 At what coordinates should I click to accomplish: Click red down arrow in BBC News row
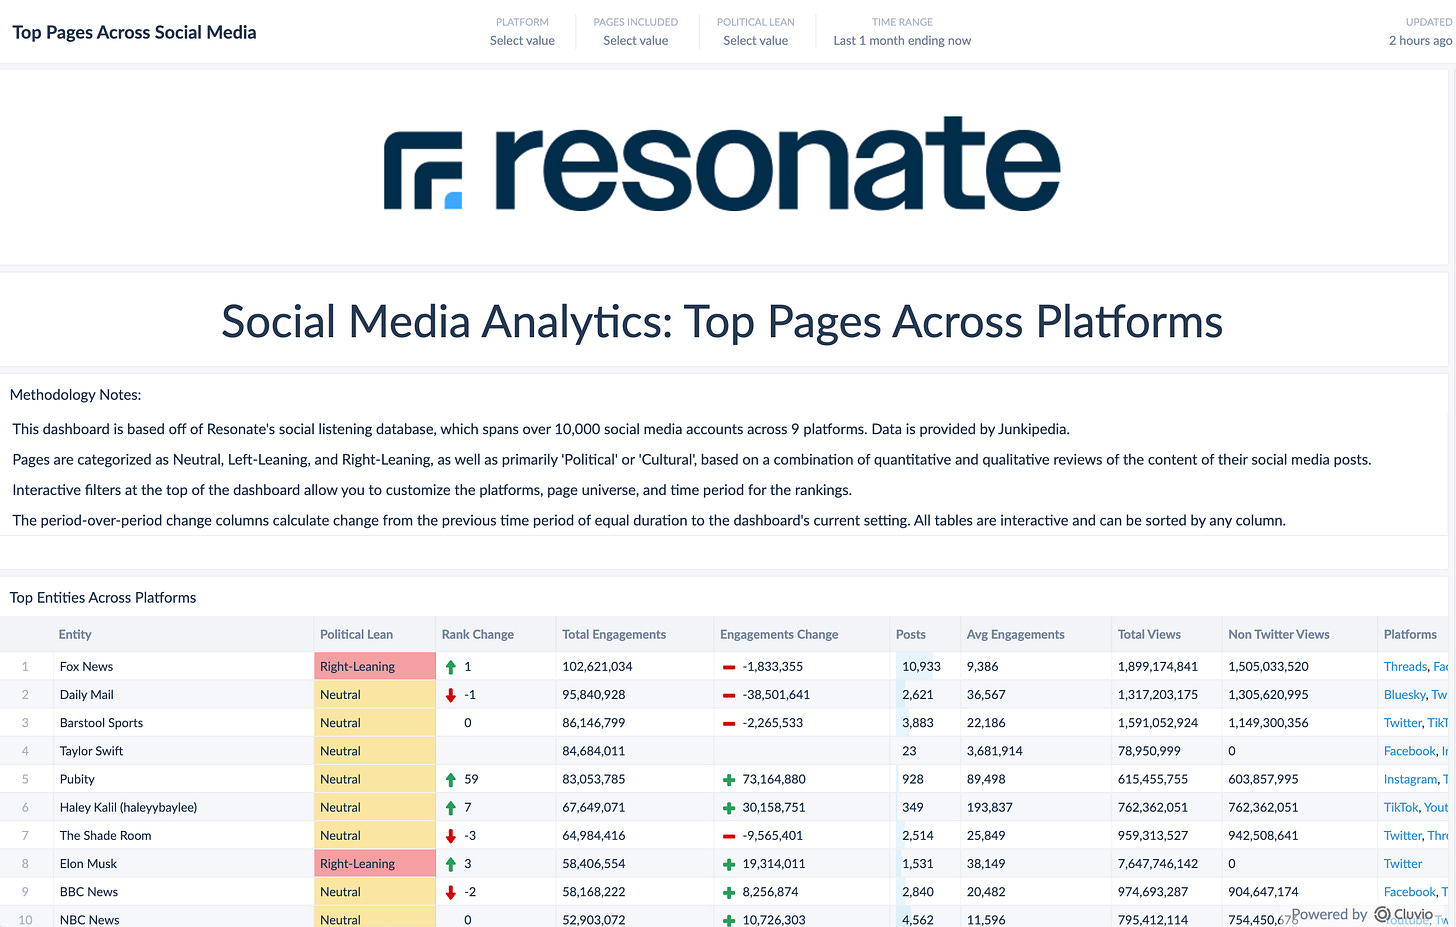pos(451,892)
